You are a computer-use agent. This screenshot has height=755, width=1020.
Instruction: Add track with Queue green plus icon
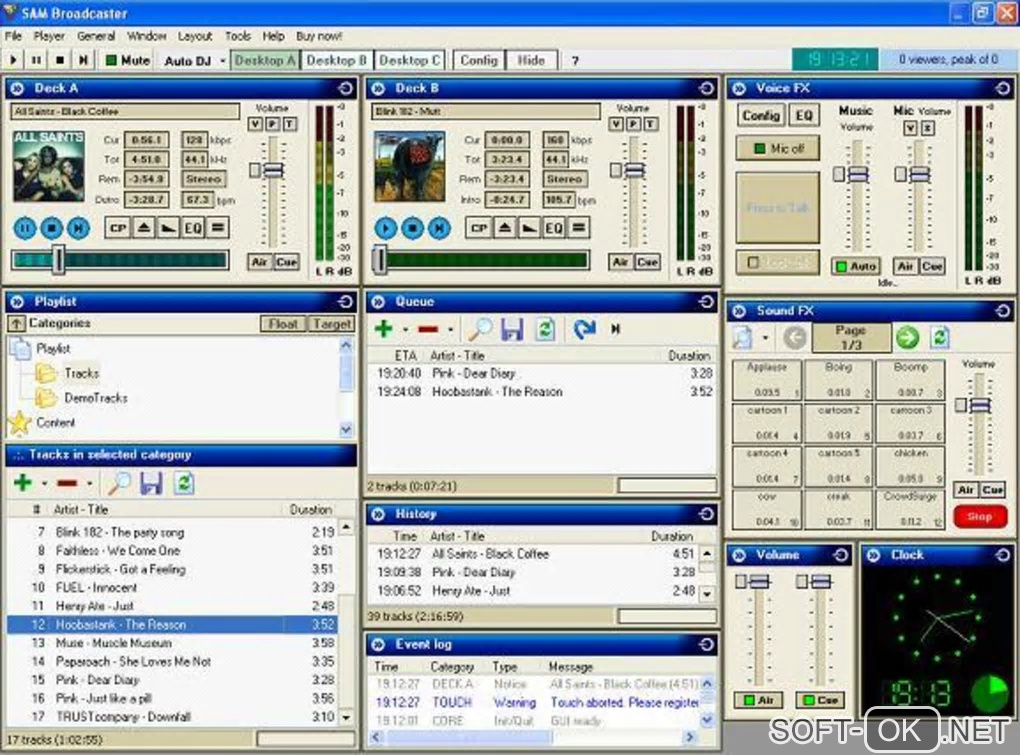pos(384,329)
